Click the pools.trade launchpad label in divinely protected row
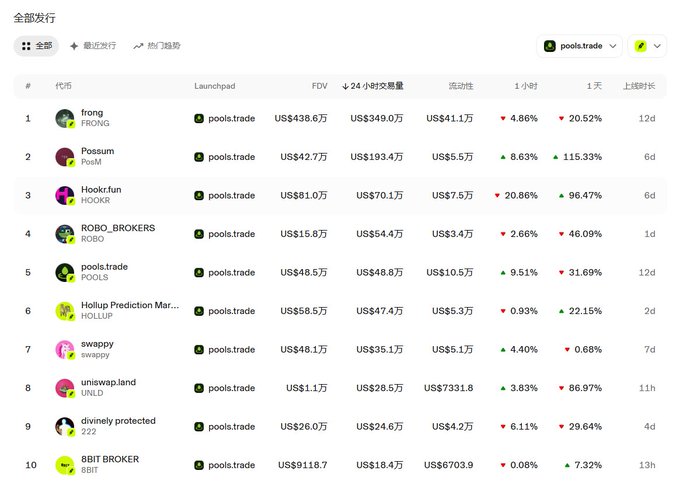The image size is (680, 488). click(232, 427)
